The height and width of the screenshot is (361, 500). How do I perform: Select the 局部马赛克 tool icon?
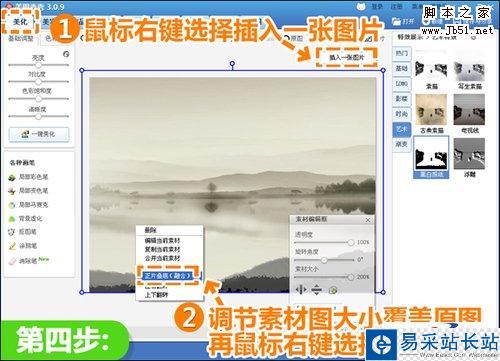(12, 205)
